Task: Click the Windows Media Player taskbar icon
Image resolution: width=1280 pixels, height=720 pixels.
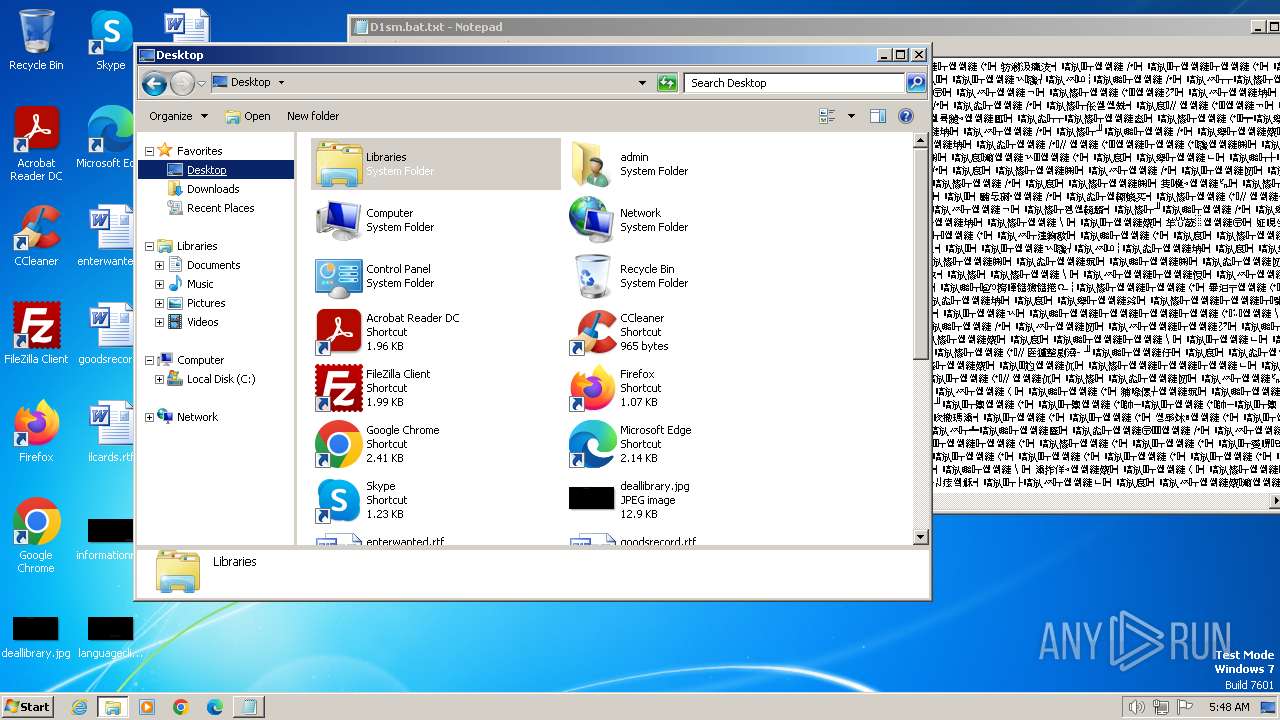Action: point(147,707)
